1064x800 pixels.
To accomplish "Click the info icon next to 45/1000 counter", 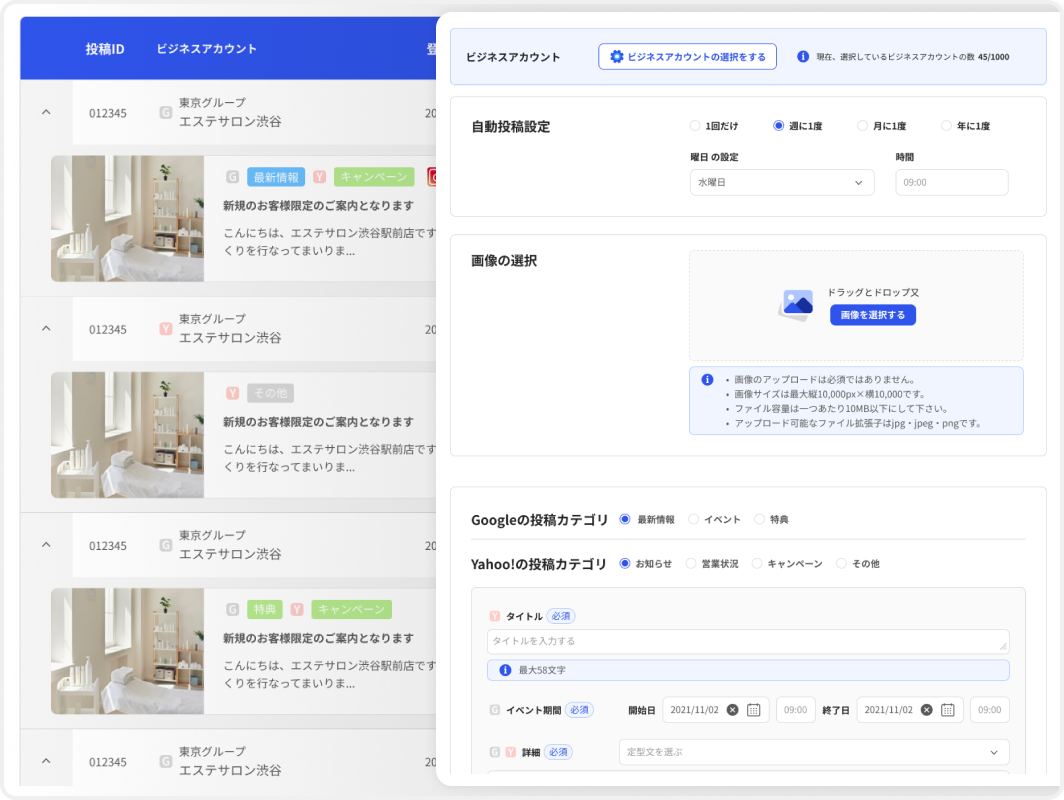I will (x=805, y=56).
